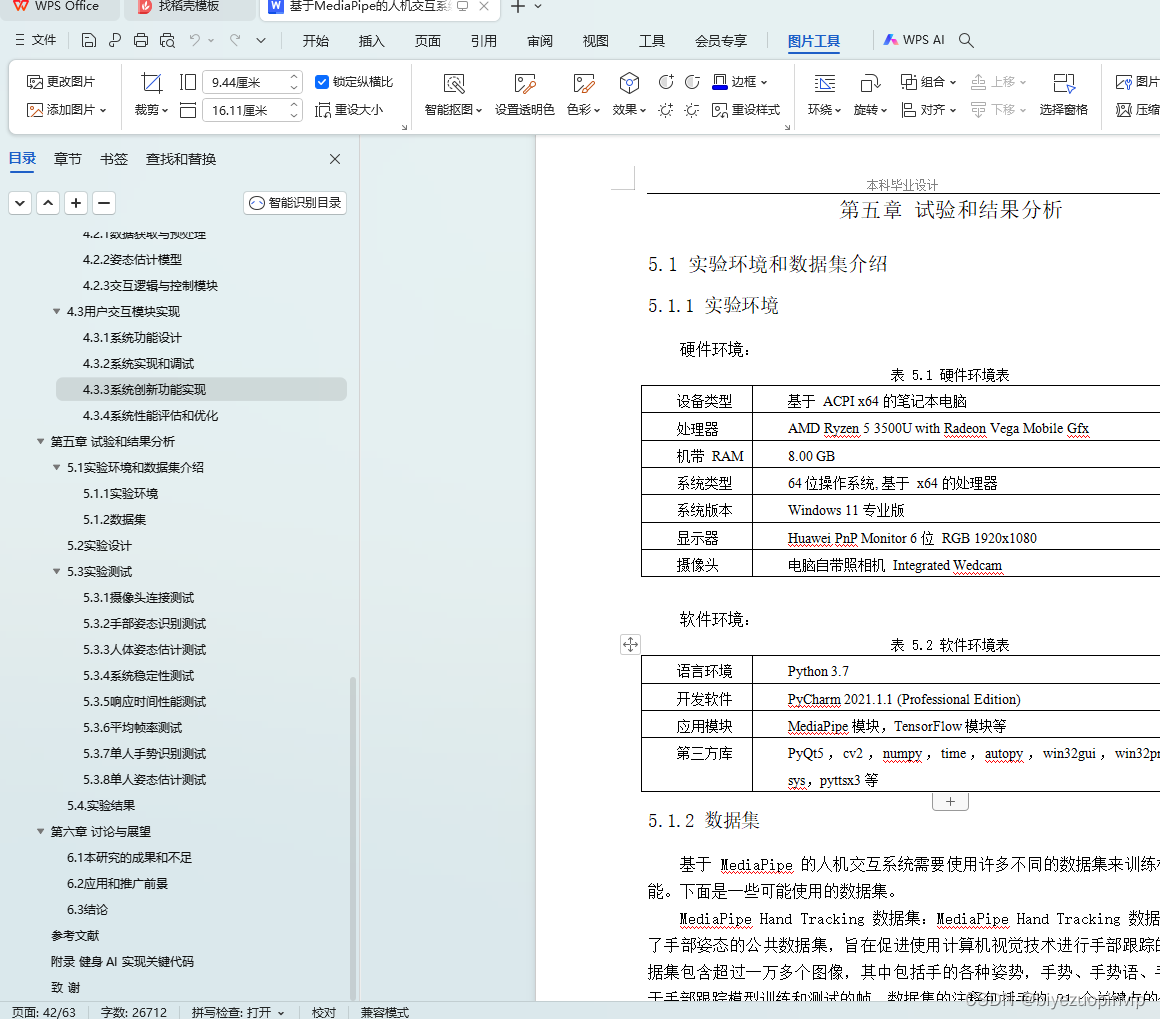Screen dimensions: 1160x1019
Task: Go to 5.3.4系统稳定性测试 in outline
Action: click(x=139, y=676)
